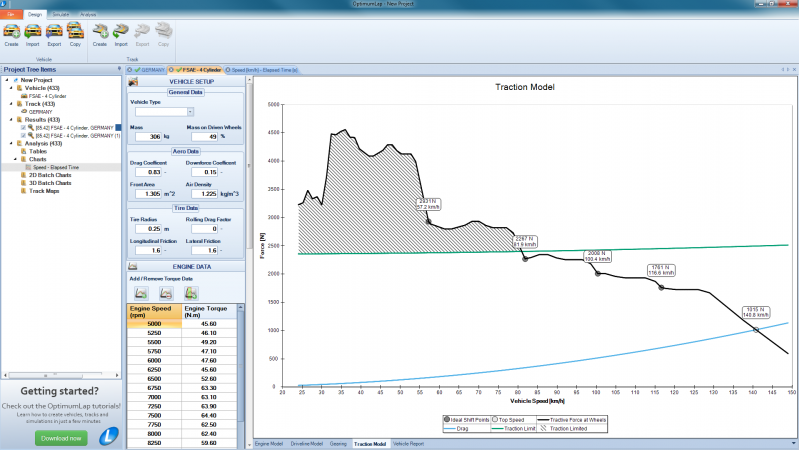Image resolution: width=799 pixels, height=450 pixels.
Task: Toggle checkbox of first FSAE - 4 Cylinder, GERMANY result
Action: [23, 127]
